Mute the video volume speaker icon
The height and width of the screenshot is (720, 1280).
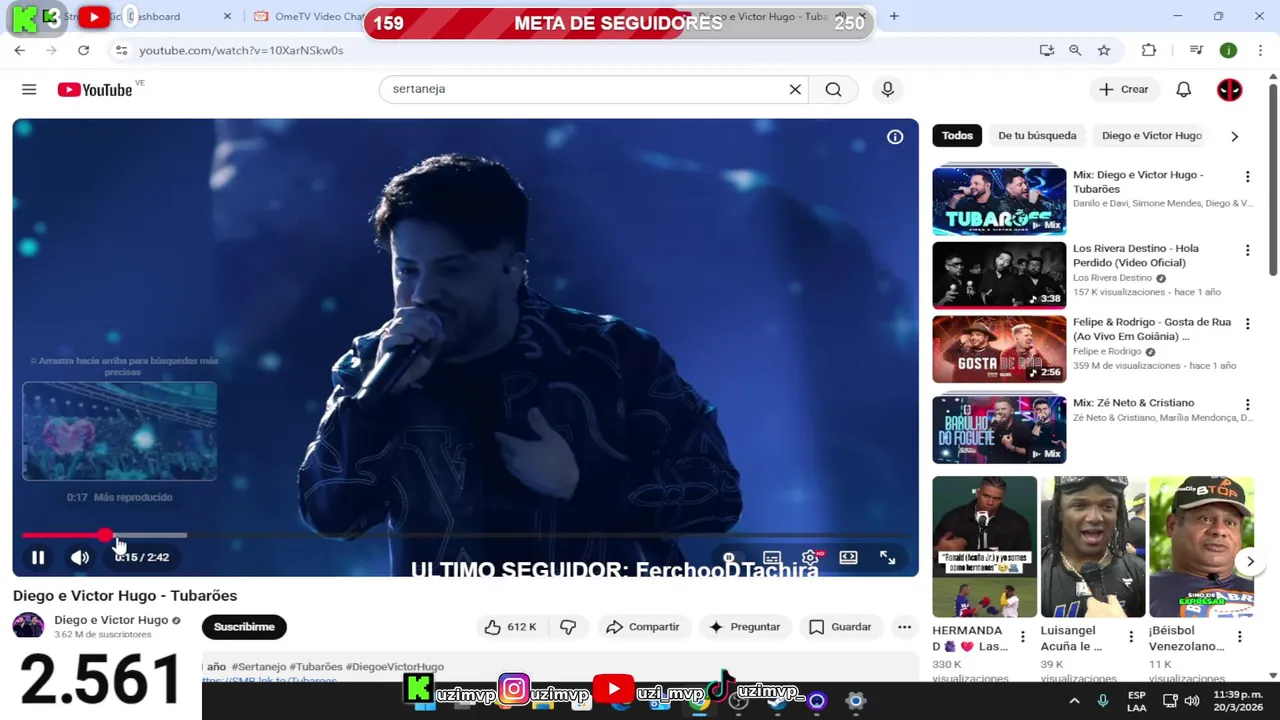pos(80,557)
